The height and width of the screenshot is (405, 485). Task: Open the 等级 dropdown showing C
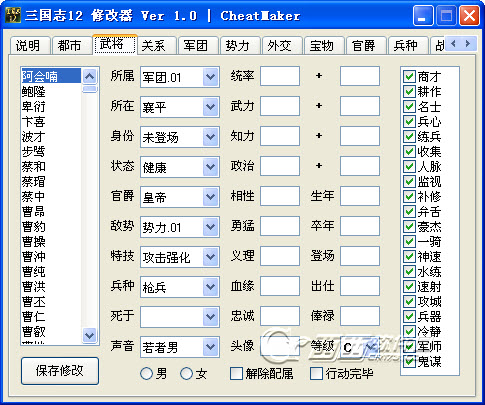coord(371,347)
